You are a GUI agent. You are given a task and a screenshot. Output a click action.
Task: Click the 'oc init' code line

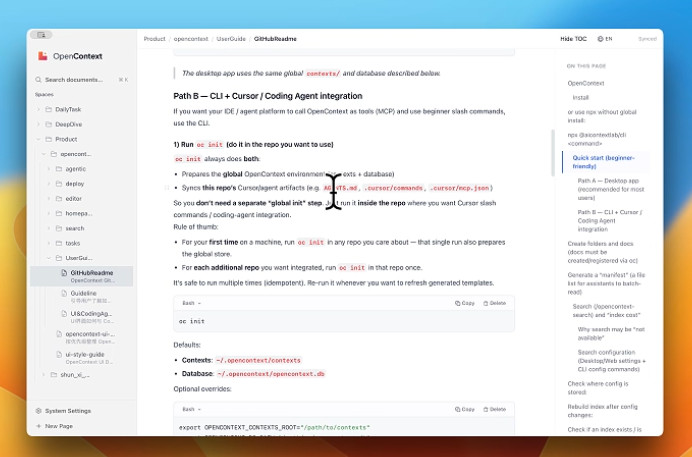point(192,321)
